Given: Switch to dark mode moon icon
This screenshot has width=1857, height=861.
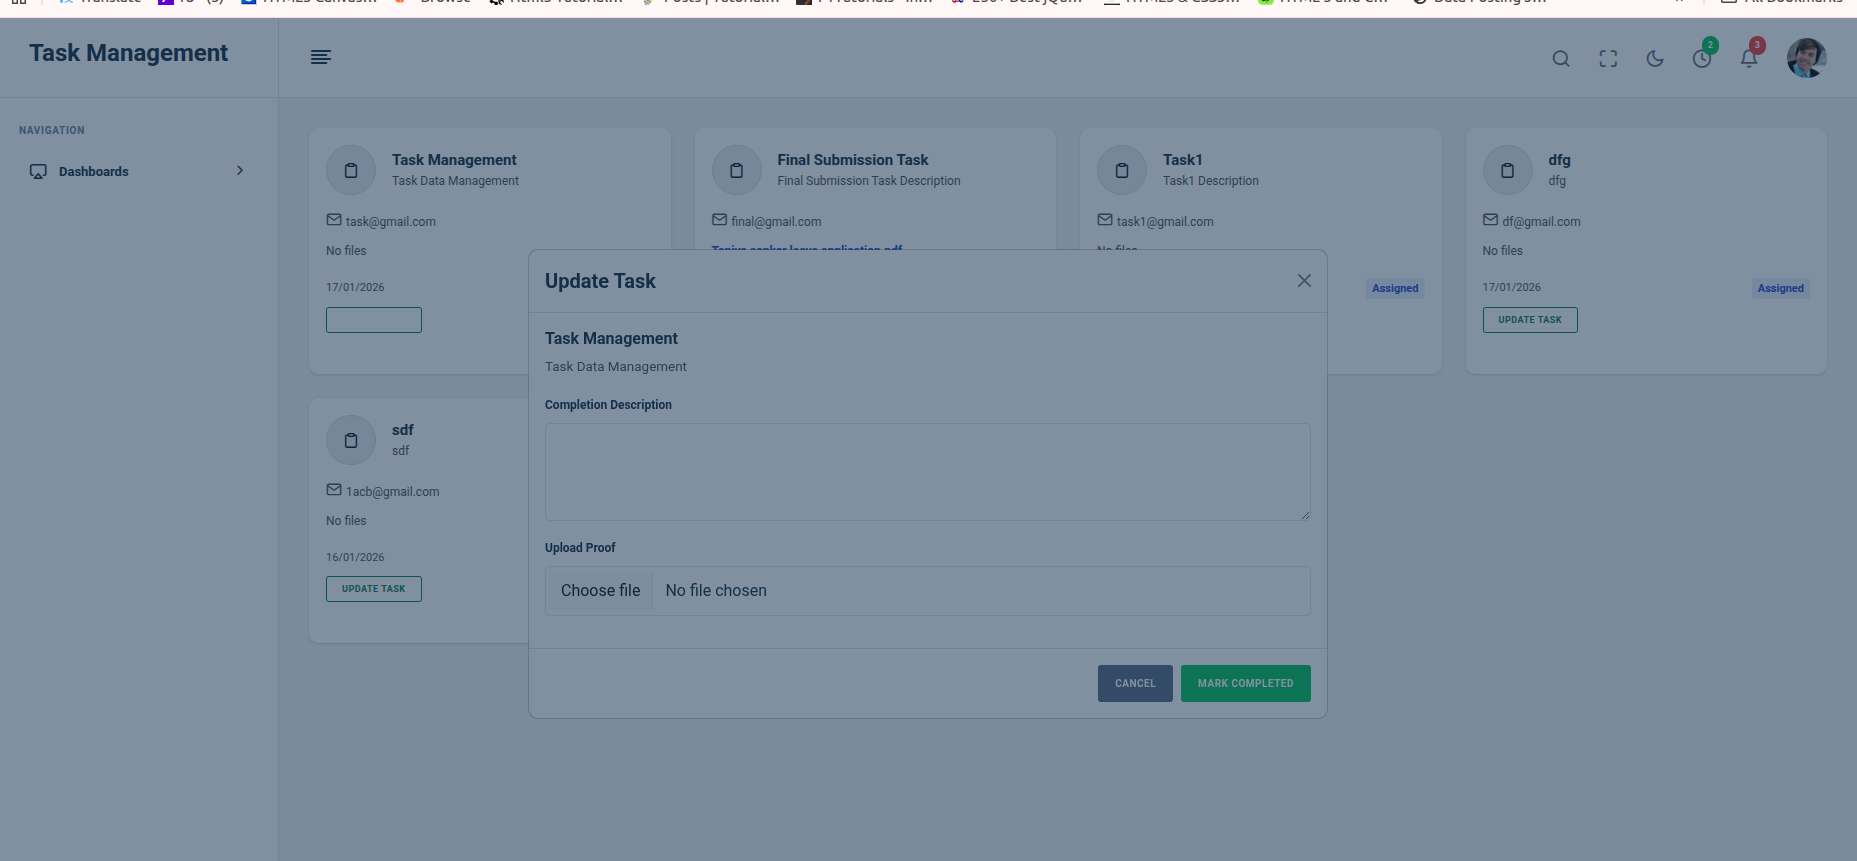Looking at the screenshot, I should (1654, 59).
